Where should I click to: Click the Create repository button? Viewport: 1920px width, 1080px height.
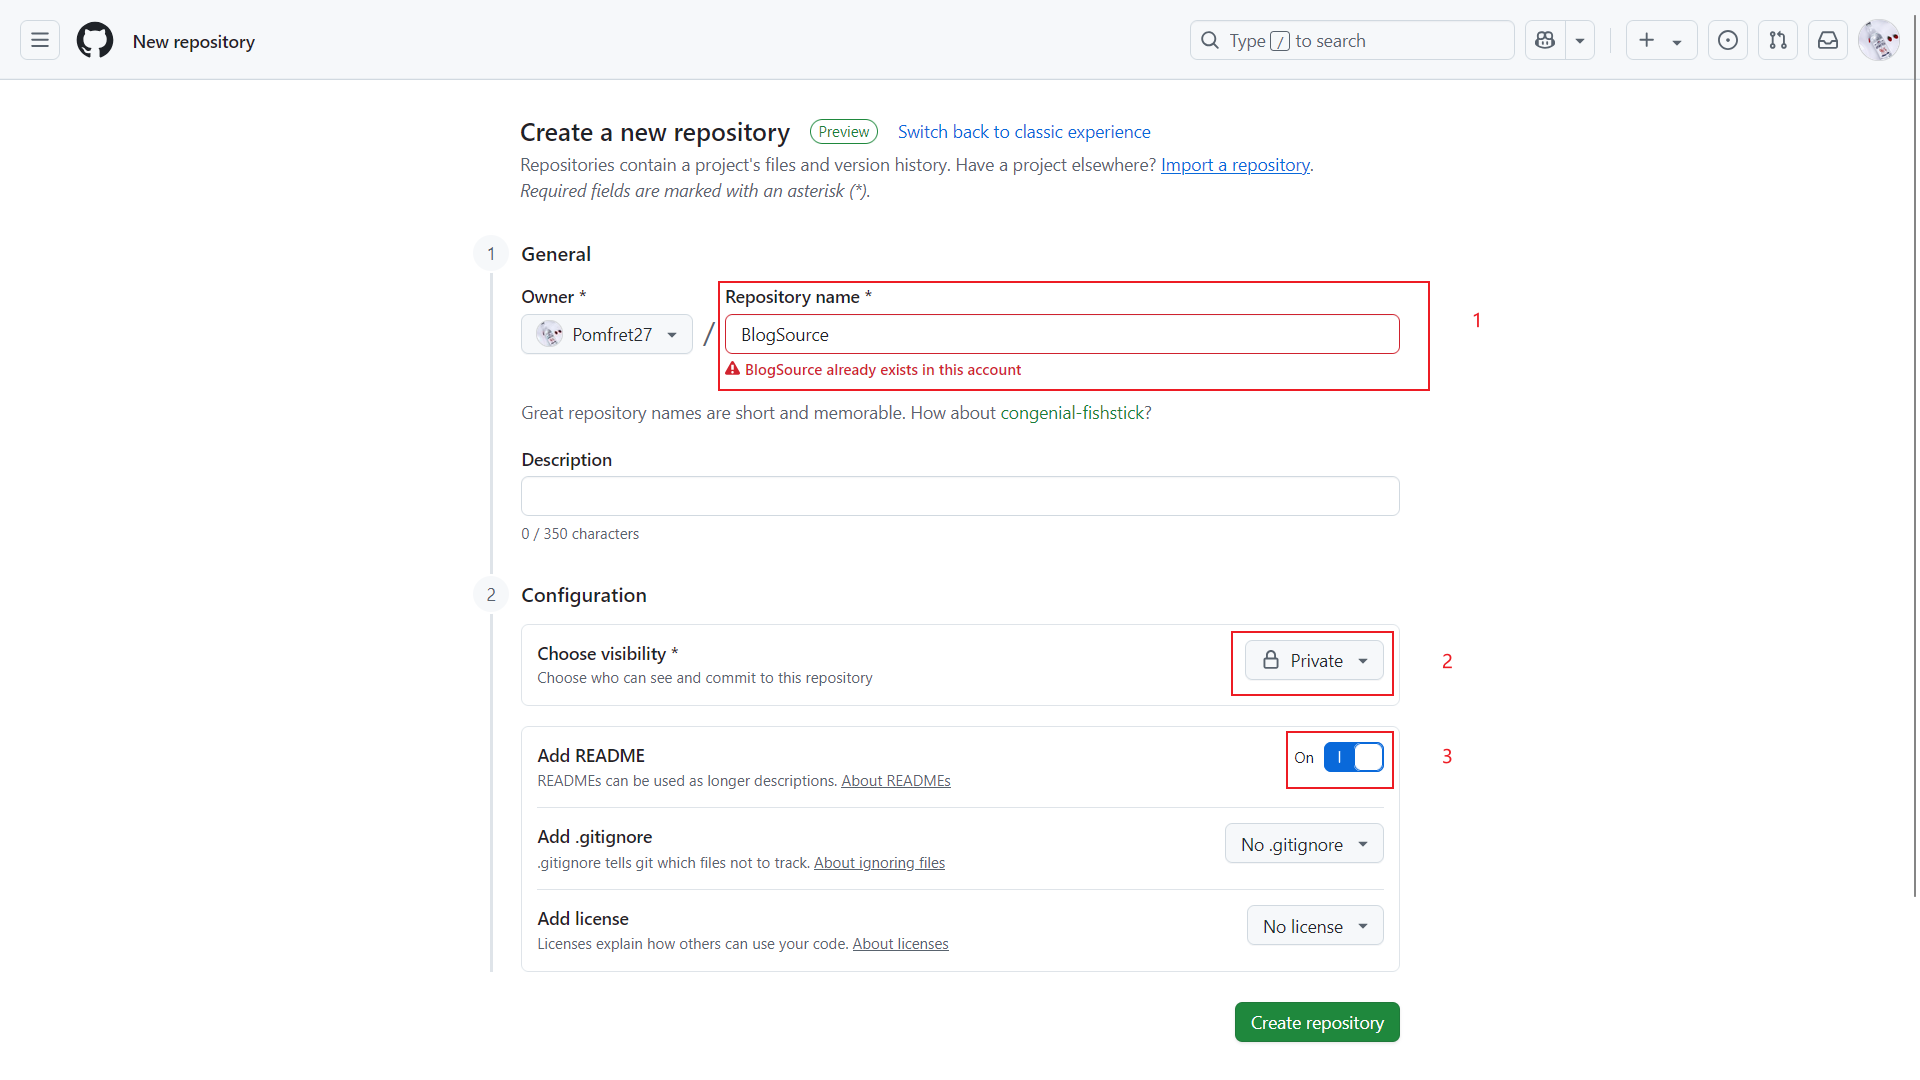tap(1317, 1022)
